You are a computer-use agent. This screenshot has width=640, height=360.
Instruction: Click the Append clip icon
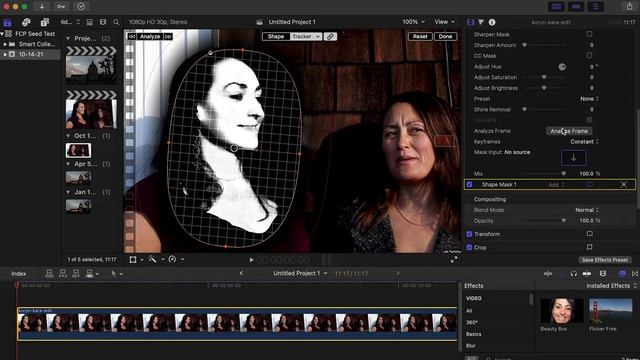[x=76, y=273]
